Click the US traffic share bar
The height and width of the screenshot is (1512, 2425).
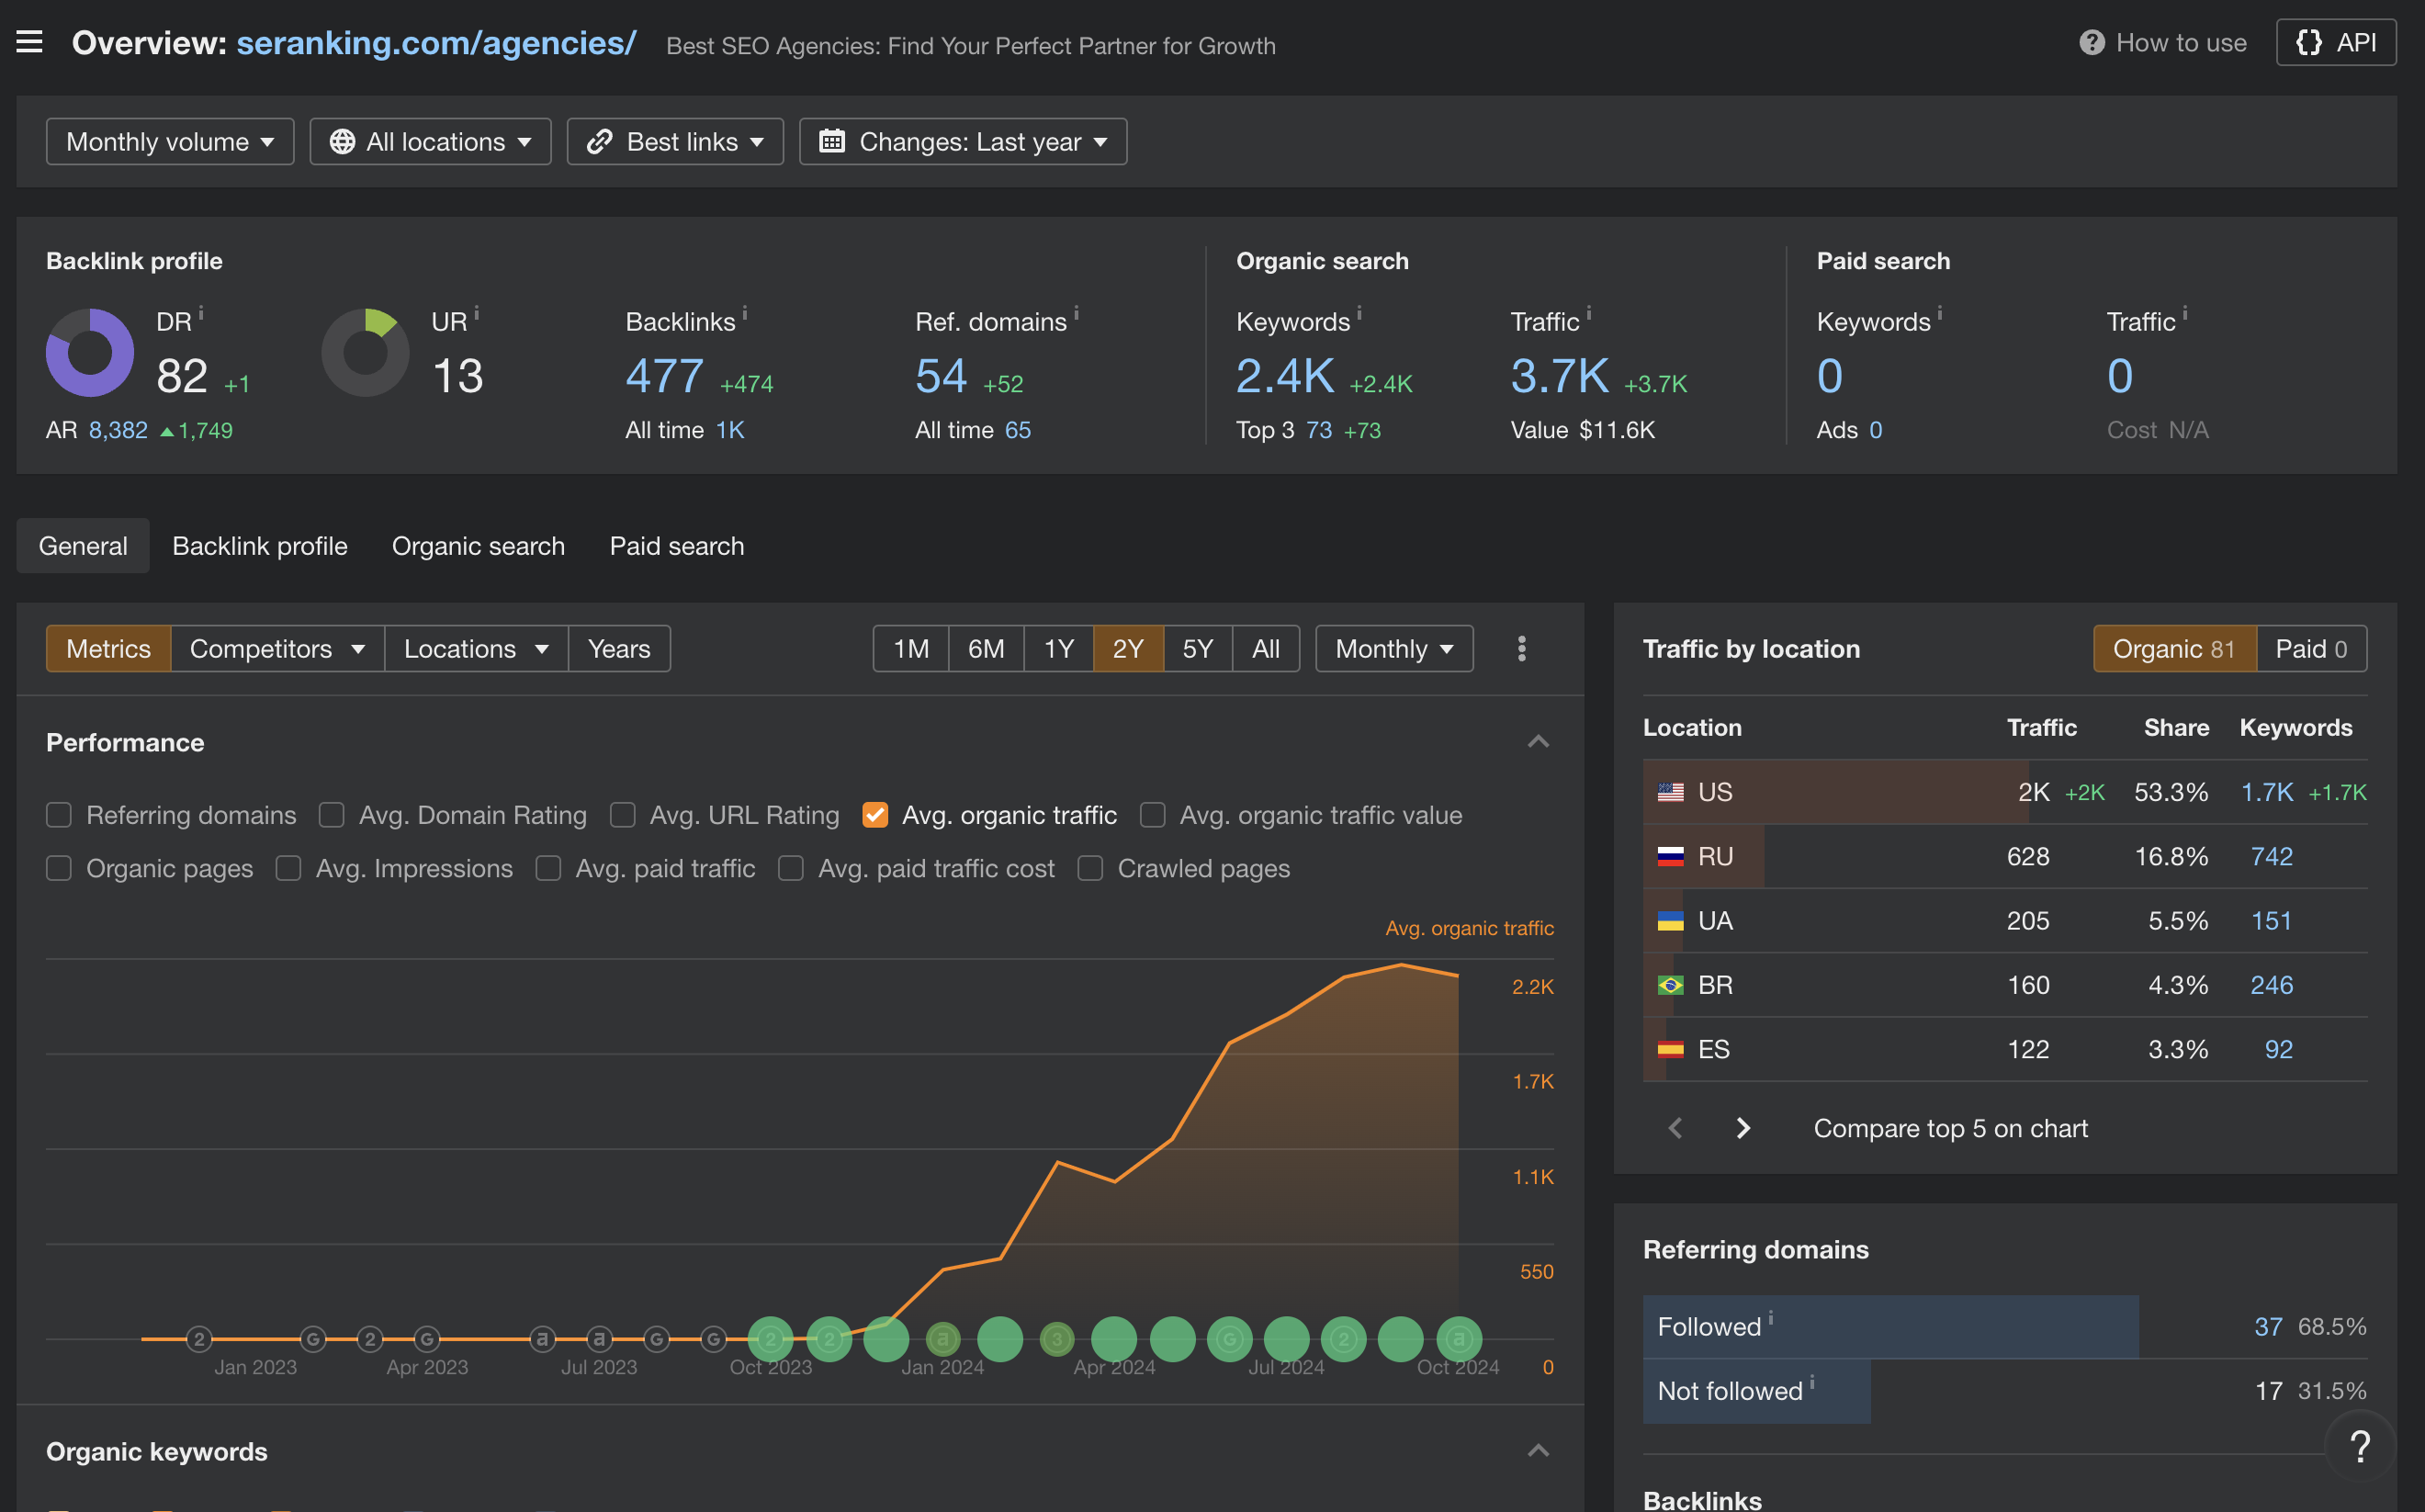(1836, 792)
